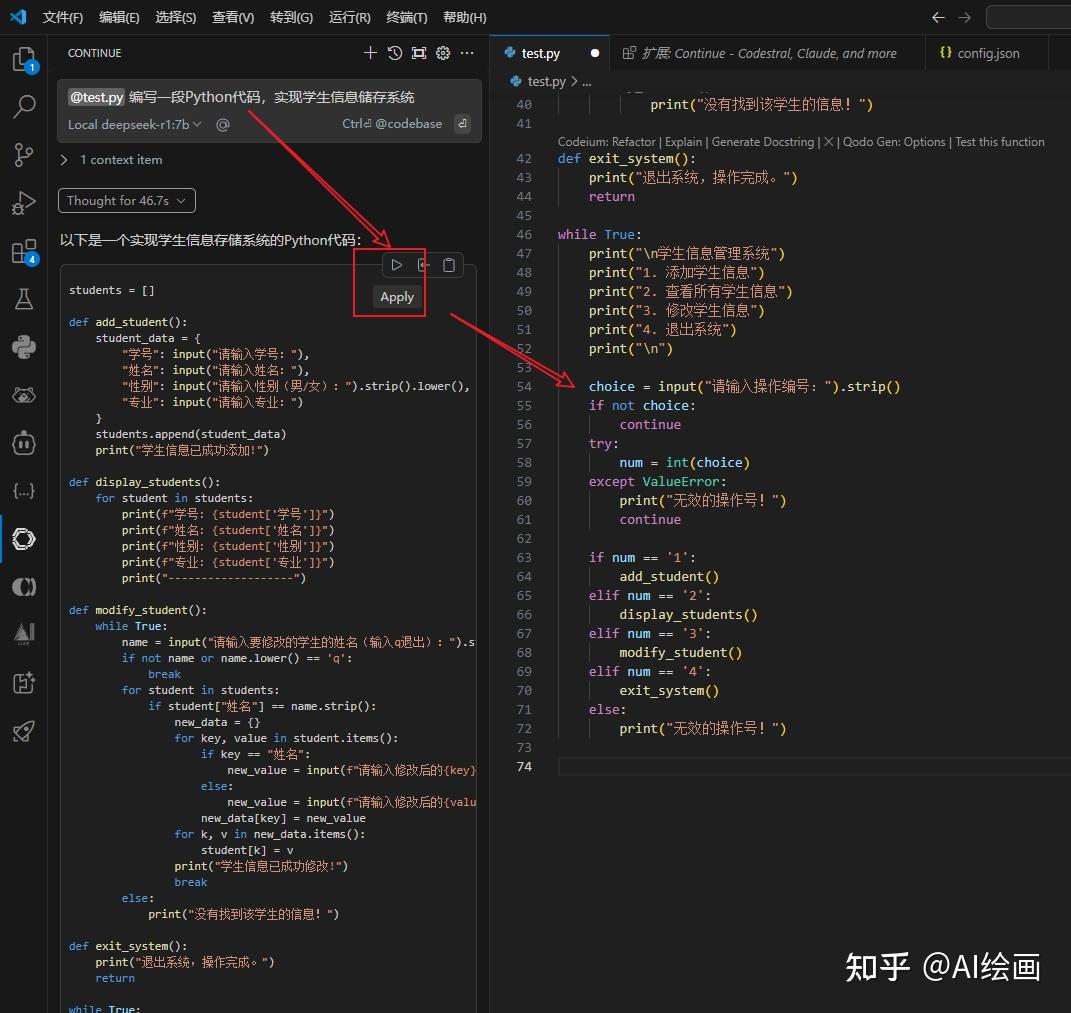Collapse the Thought for 46.7s section
Screen dimensions: 1071x1013
click(x=126, y=200)
